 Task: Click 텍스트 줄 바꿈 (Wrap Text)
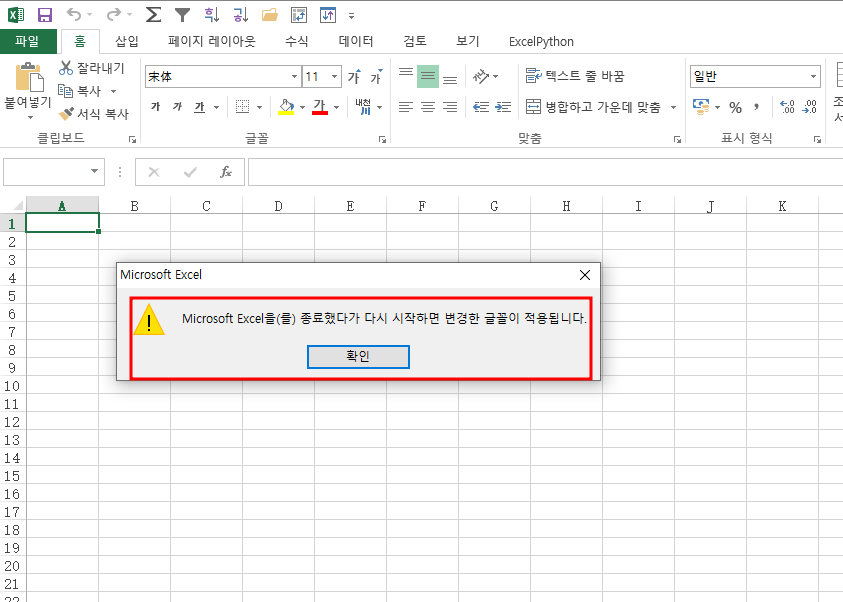coord(575,76)
